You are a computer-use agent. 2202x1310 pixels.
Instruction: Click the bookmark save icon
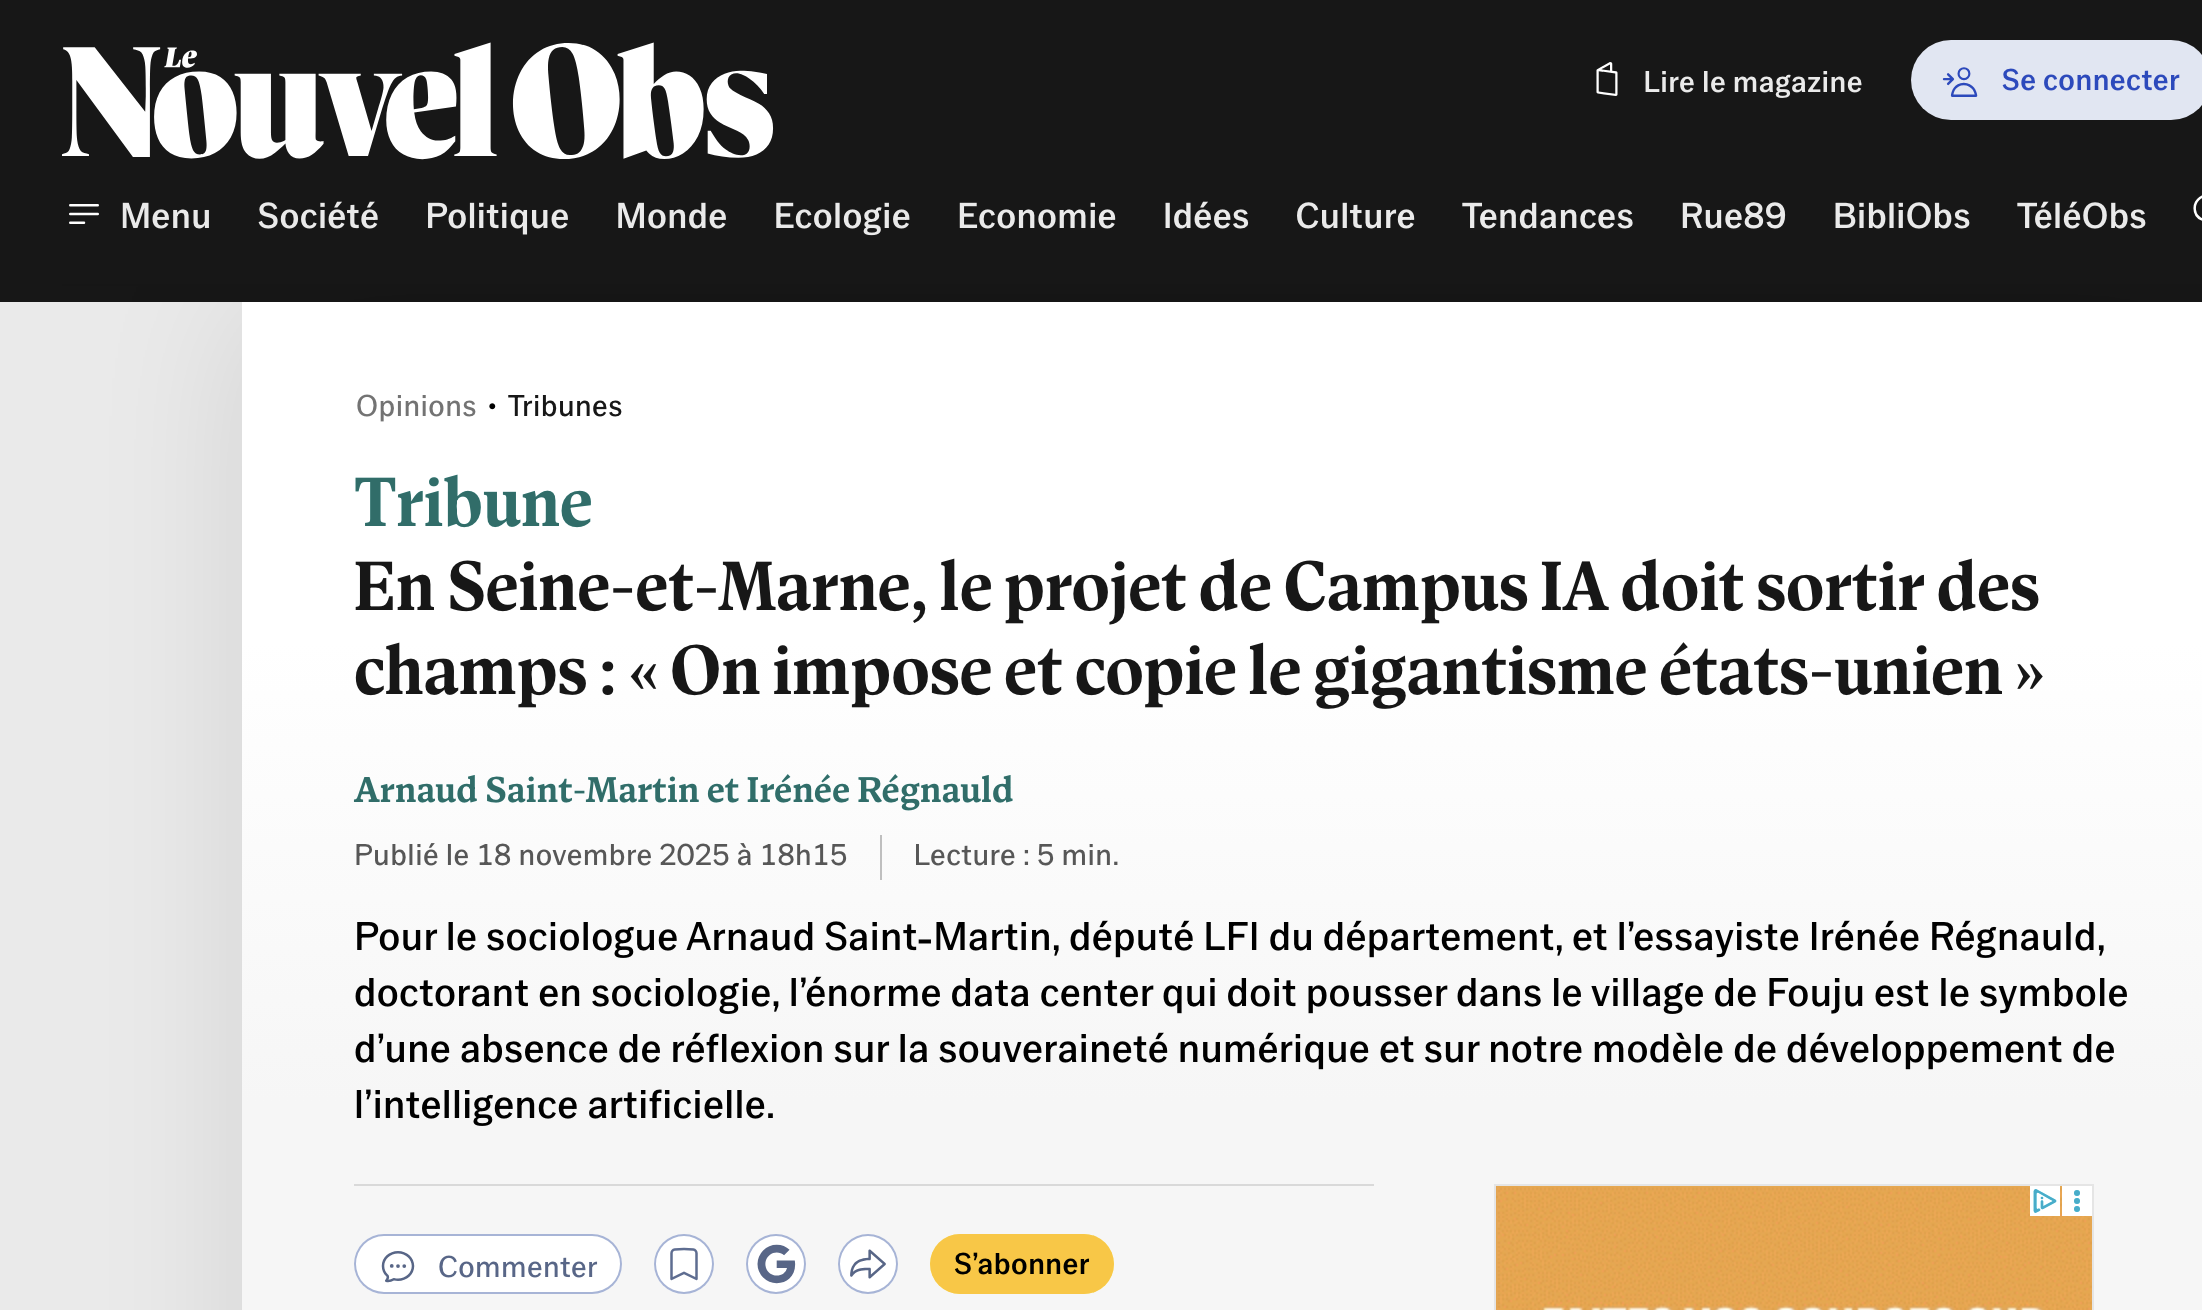click(684, 1264)
